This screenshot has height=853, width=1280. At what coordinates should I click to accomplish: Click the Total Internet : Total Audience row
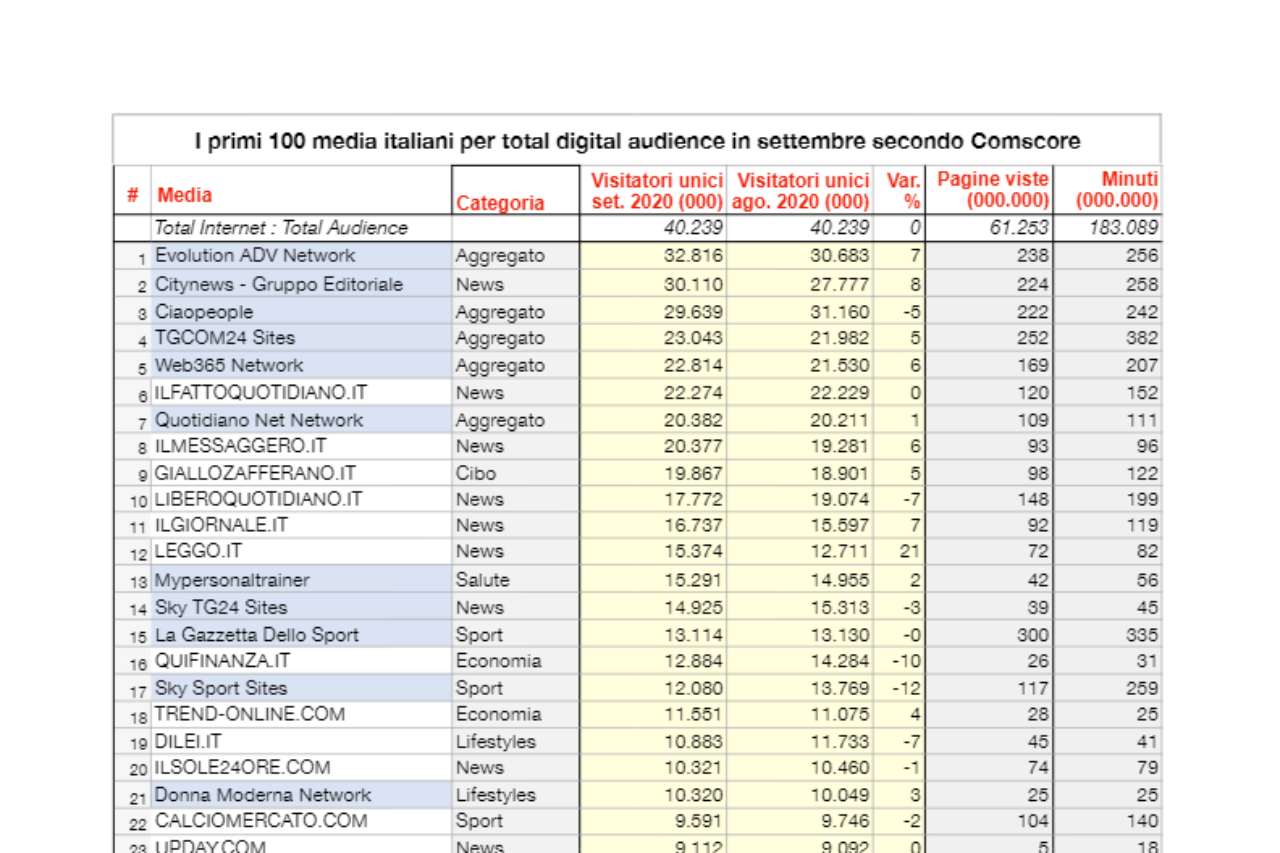tap(281, 228)
